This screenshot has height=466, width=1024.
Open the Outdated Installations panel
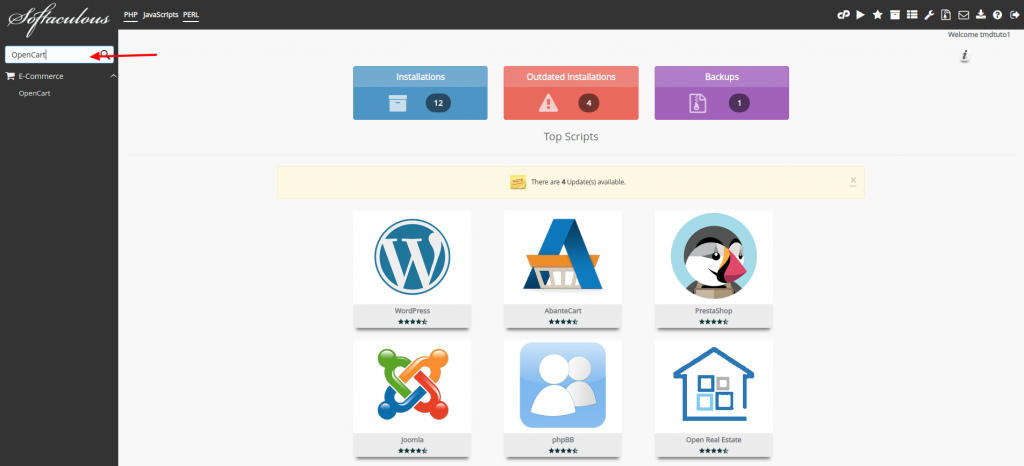coord(570,93)
